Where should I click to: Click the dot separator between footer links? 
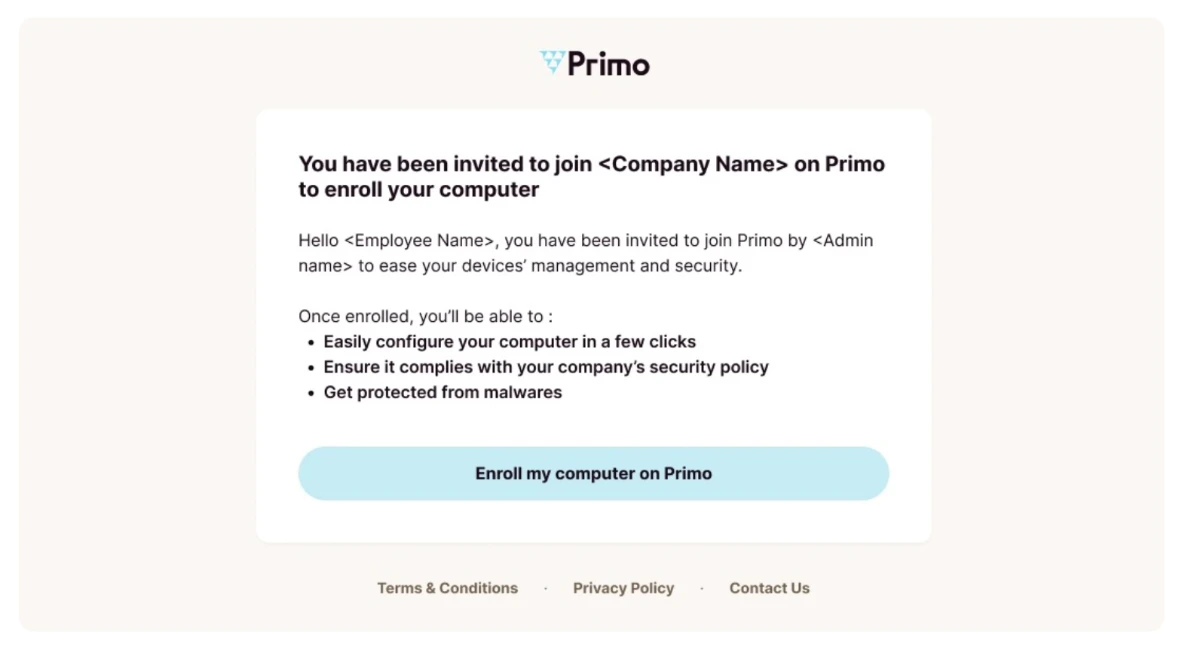tap(545, 588)
